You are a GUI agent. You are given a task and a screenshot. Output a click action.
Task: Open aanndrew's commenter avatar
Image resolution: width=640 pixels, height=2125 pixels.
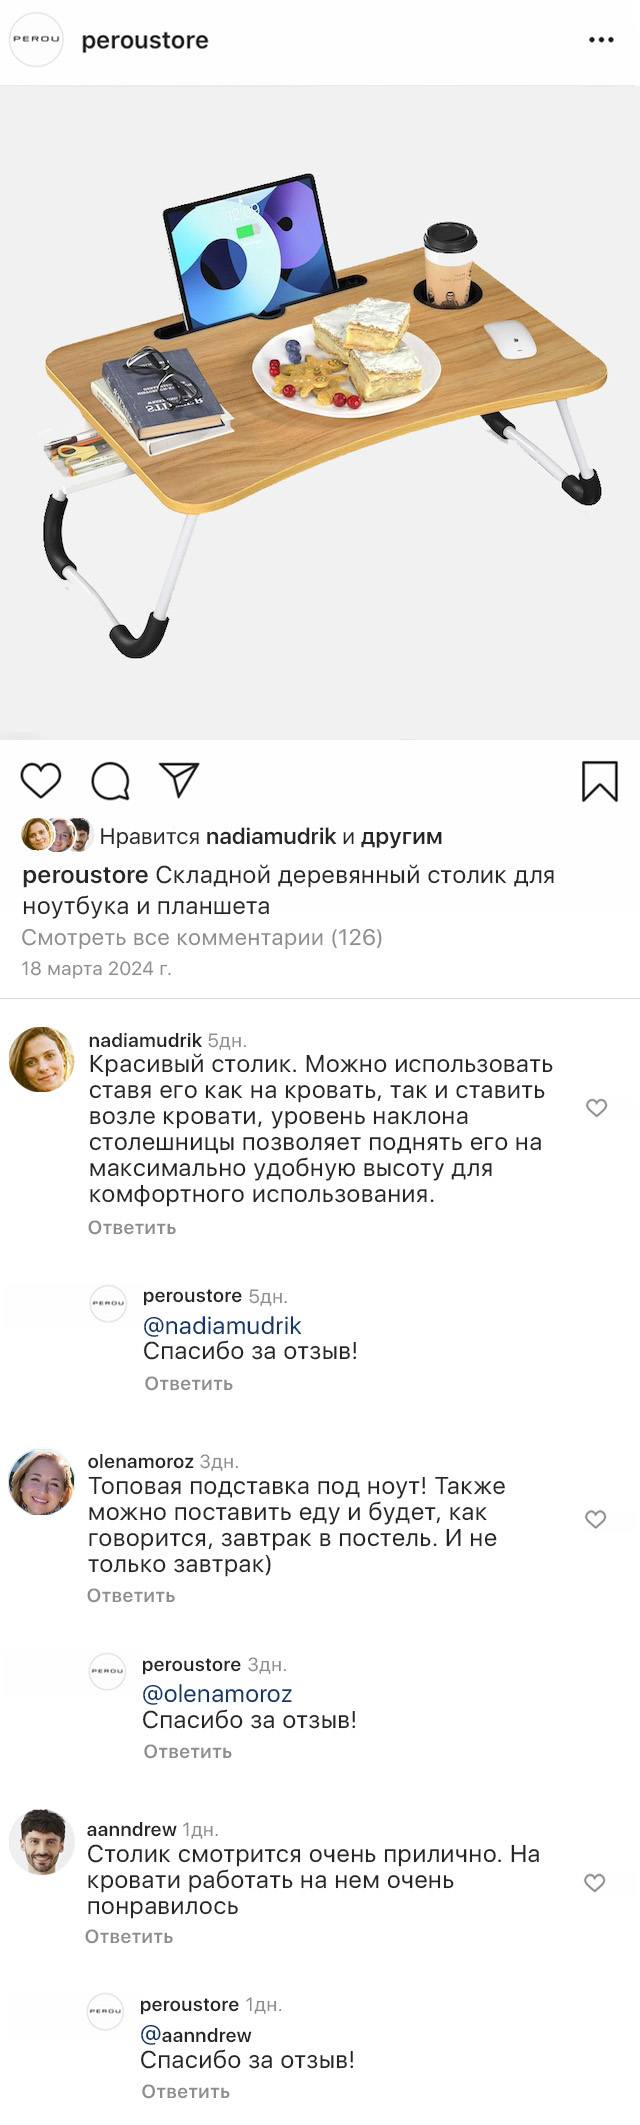(41, 1841)
